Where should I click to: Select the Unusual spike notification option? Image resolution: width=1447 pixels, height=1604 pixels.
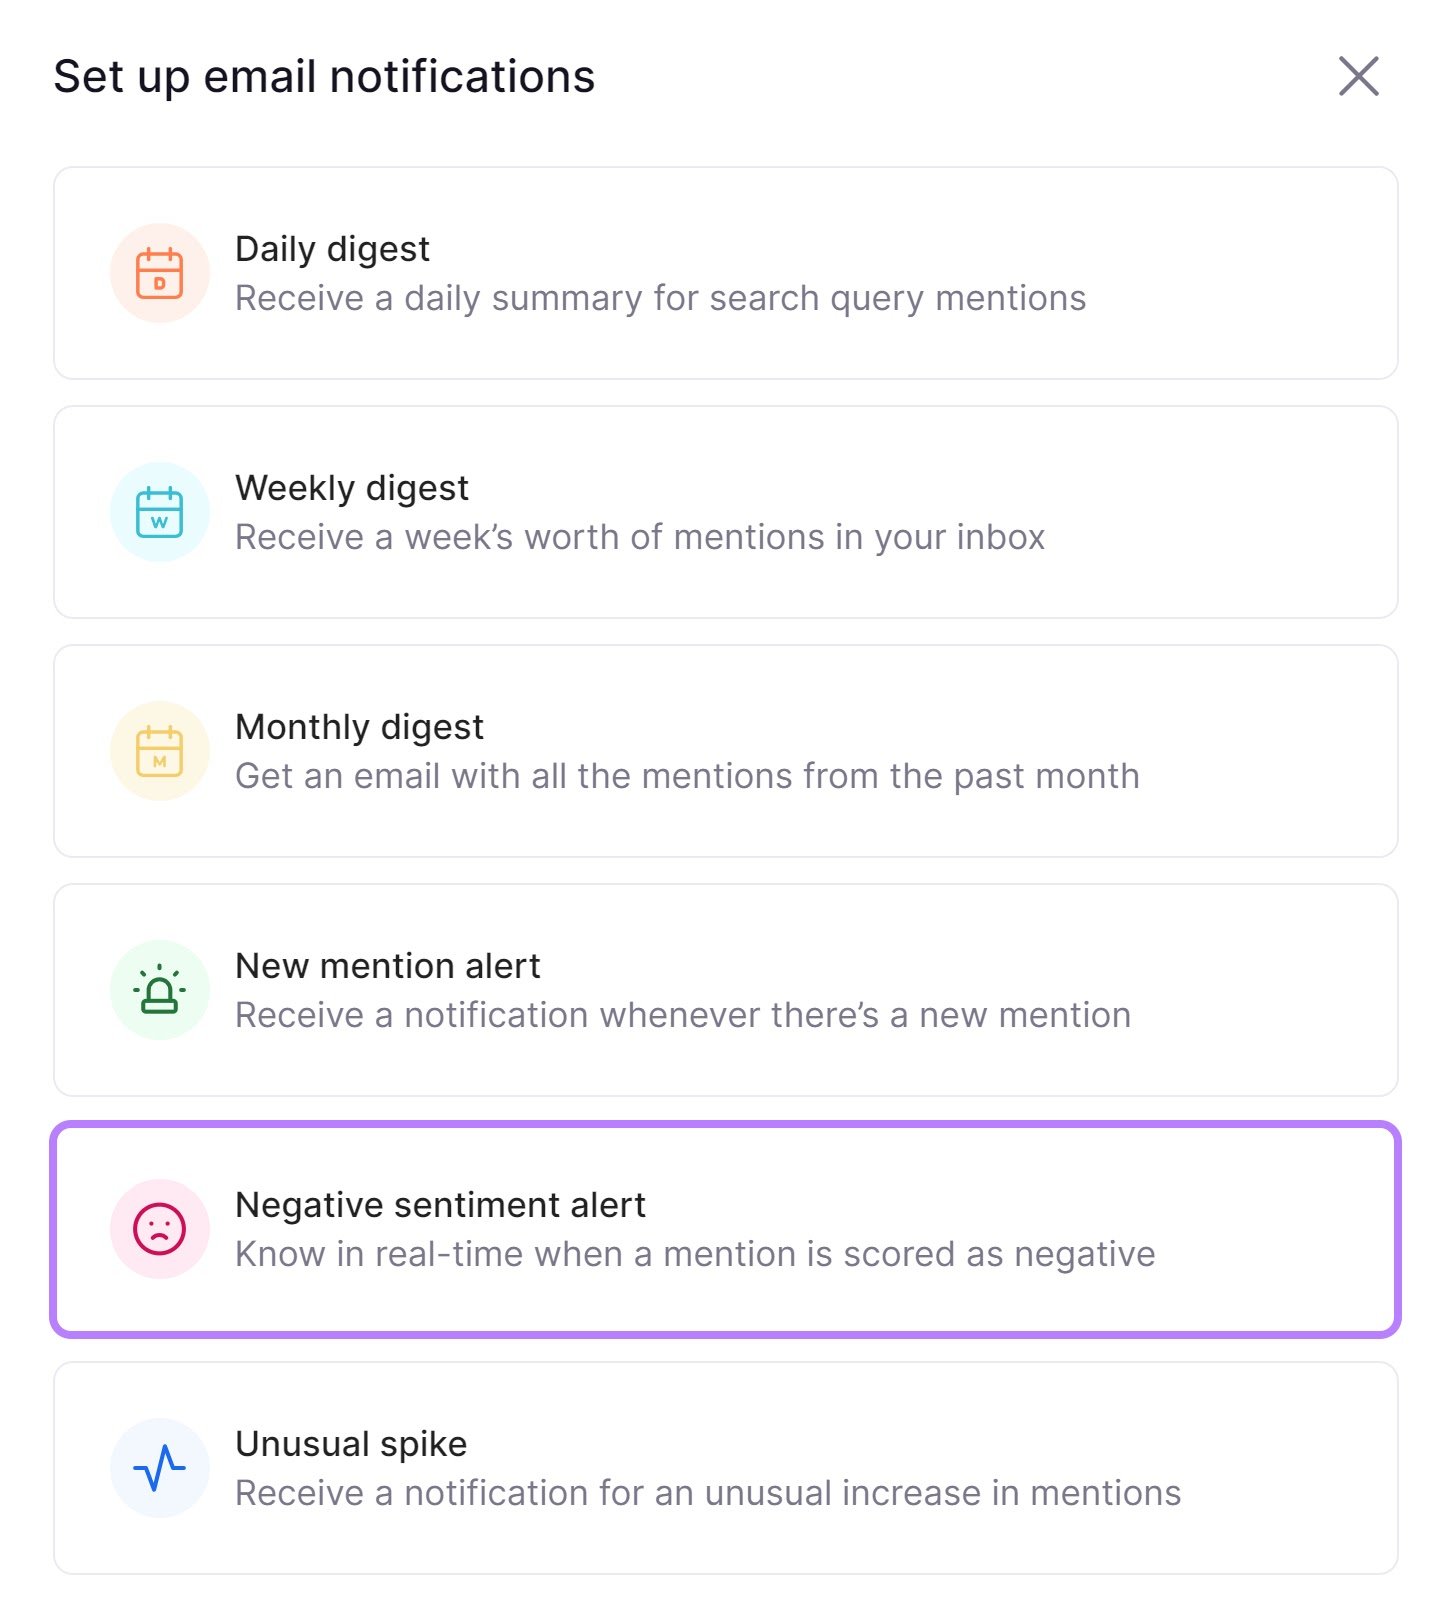click(x=725, y=1467)
